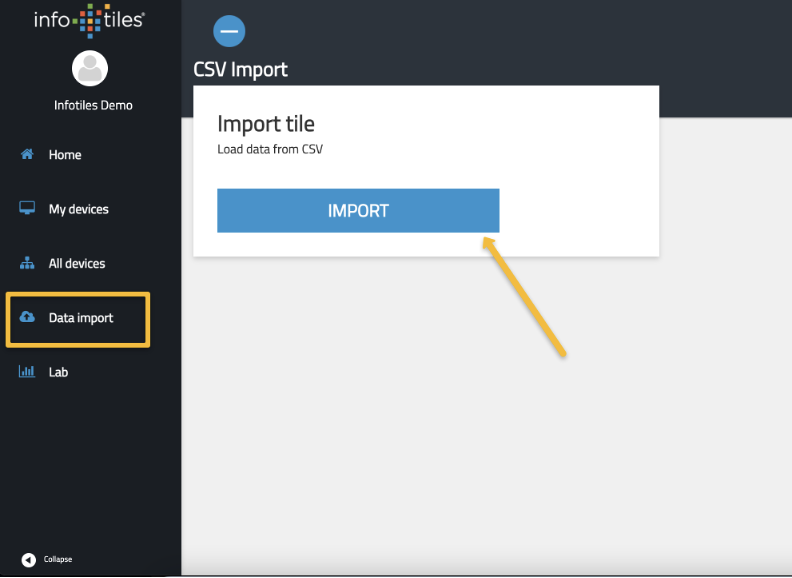Open My devices in the sidebar
The width and height of the screenshot is (792, 578).
[x=78, y=209]
